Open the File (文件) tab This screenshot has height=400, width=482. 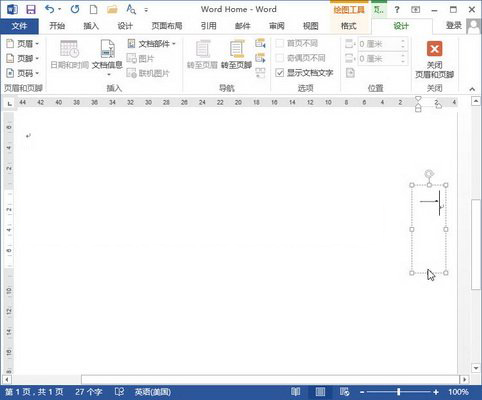click(19, 26)
